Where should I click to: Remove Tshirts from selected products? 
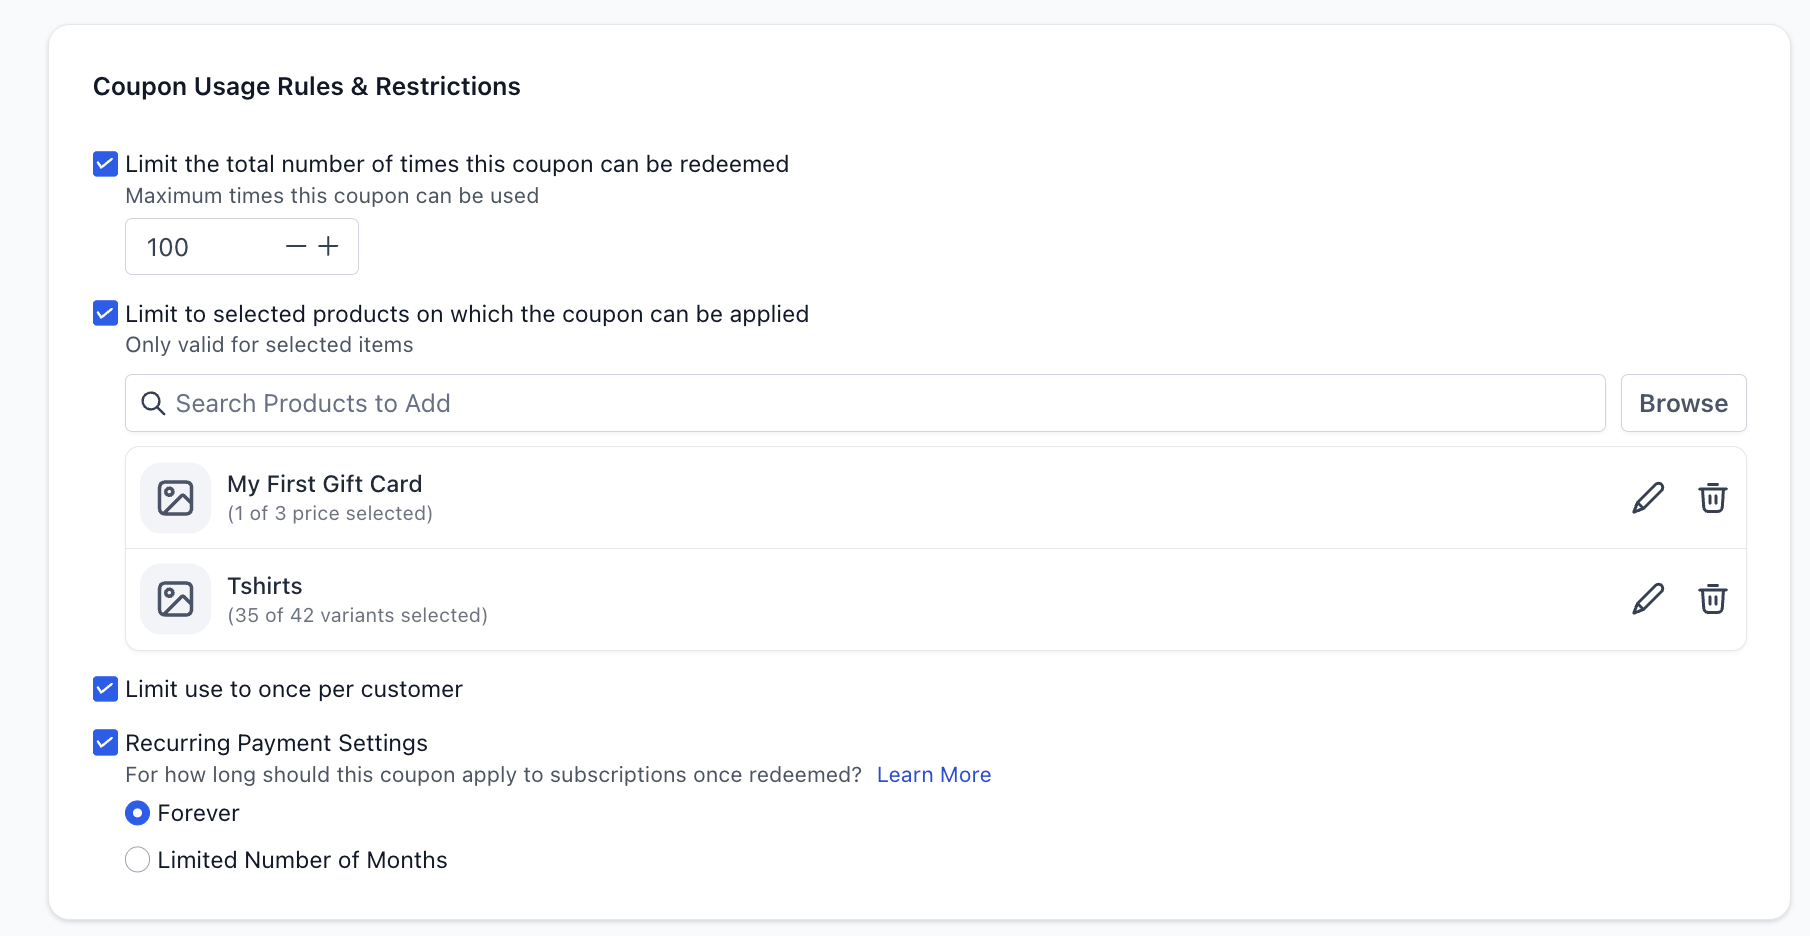tap(1712, 599)
